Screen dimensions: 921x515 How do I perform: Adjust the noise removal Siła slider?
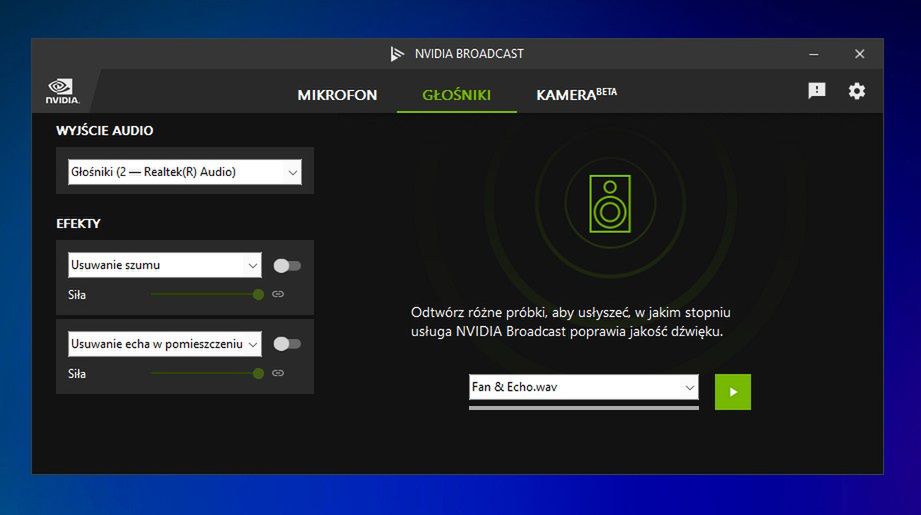[207, 294]
